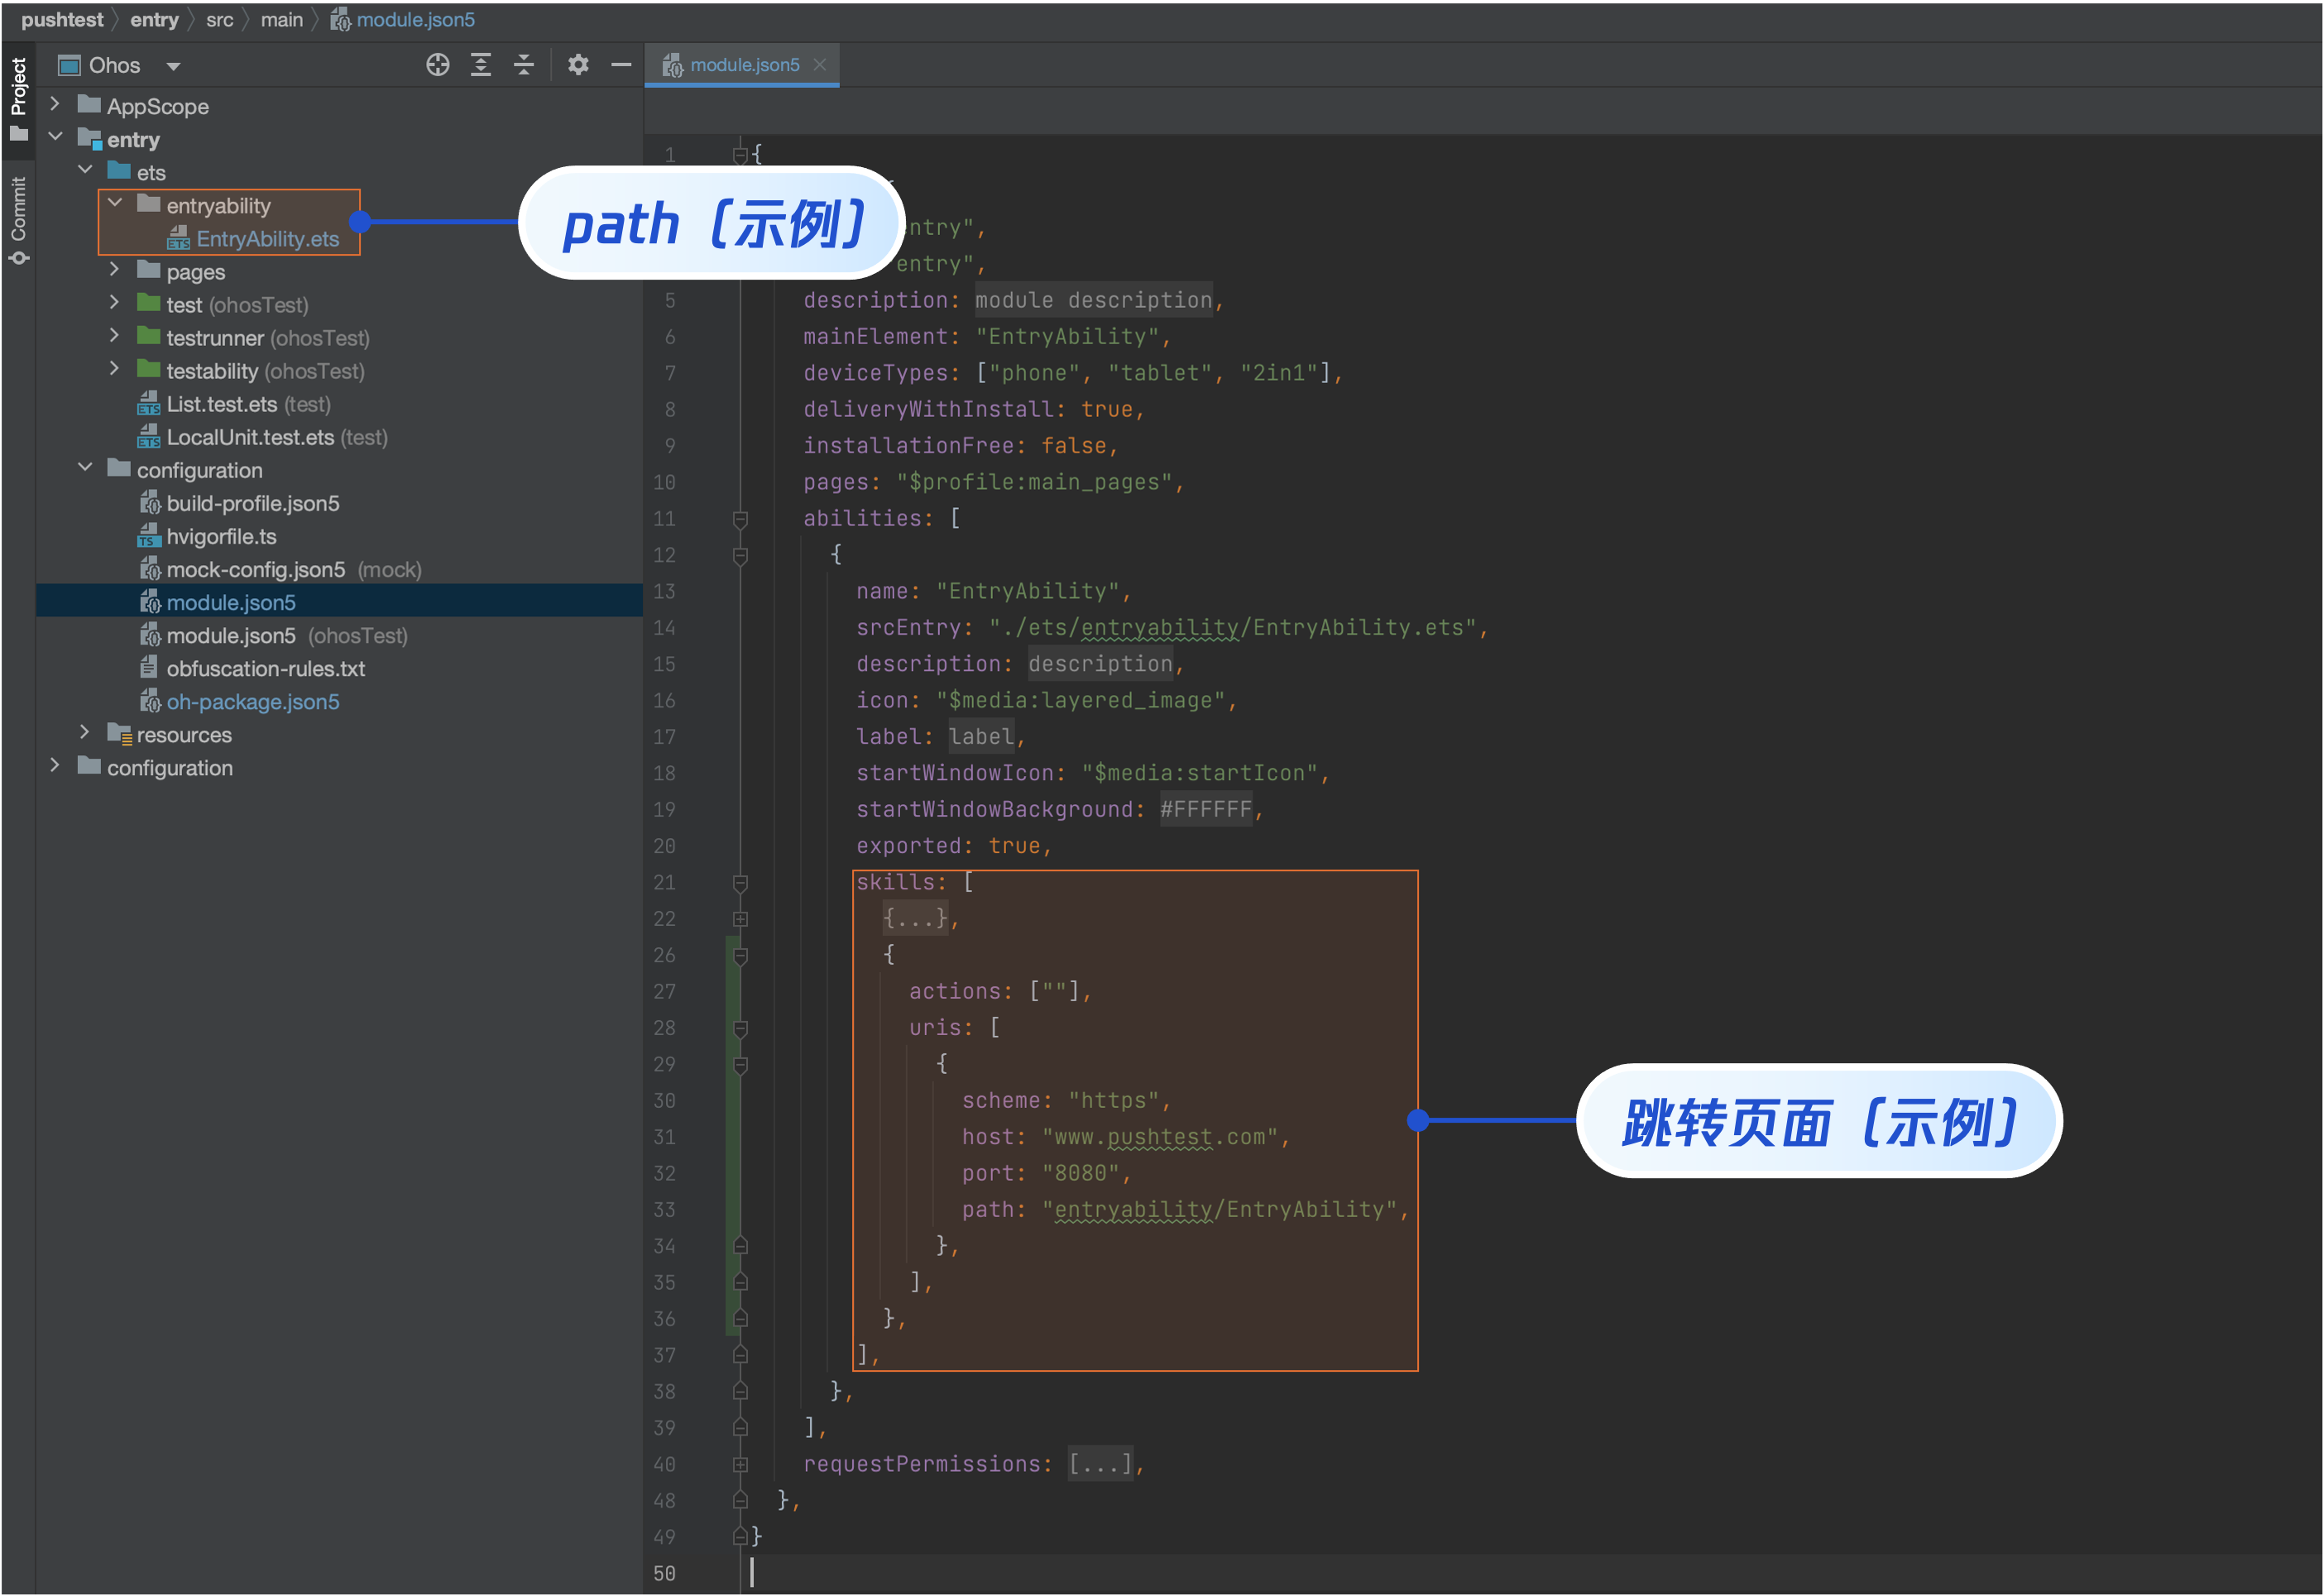Select oh-package.json5 file
2324x1596 pixels.
coord(239,701)
